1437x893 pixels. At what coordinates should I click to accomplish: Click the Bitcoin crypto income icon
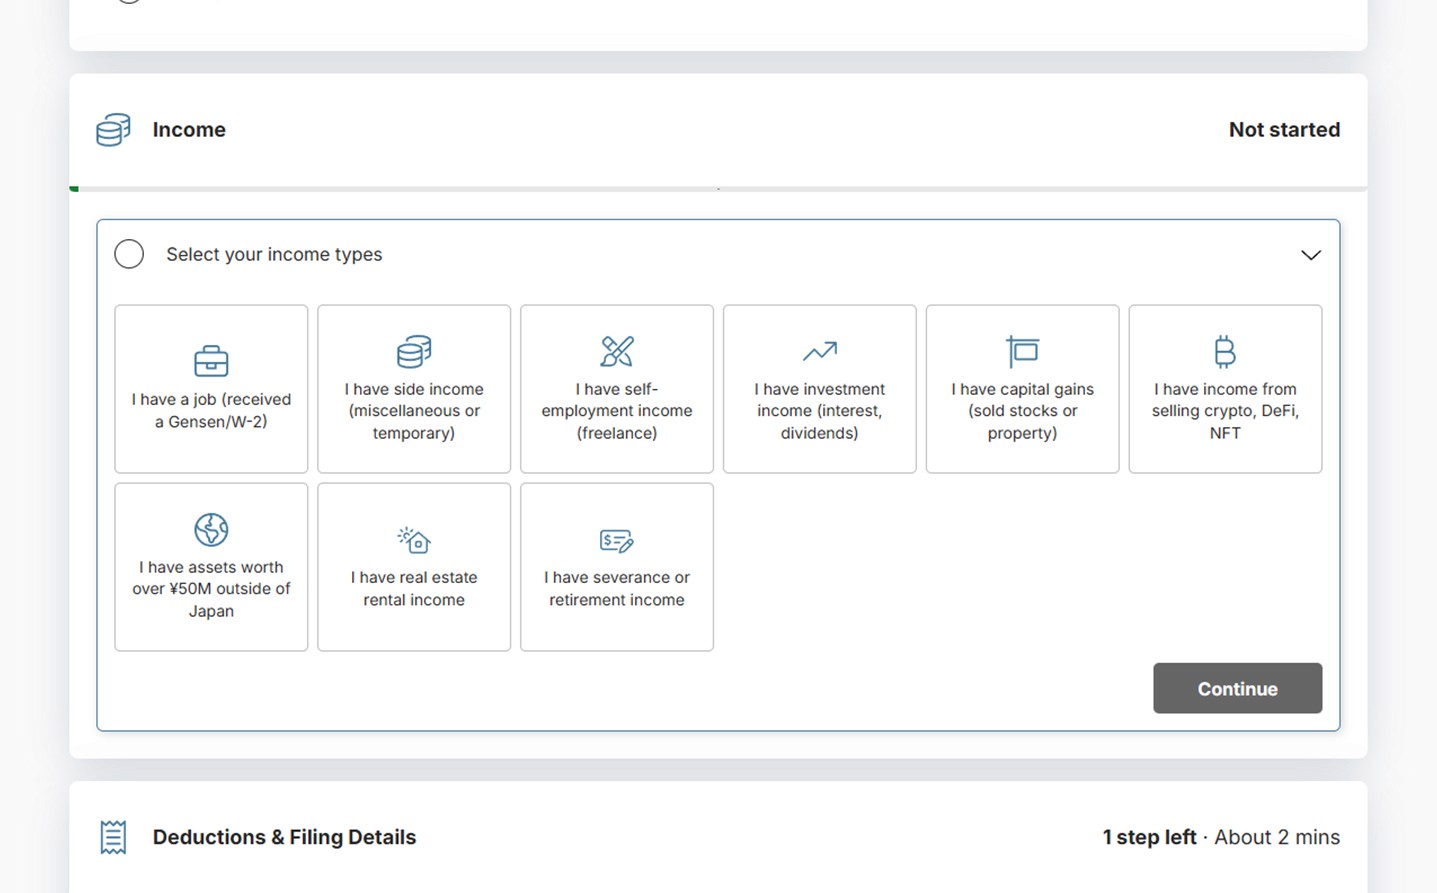[x=1225, y=351]
